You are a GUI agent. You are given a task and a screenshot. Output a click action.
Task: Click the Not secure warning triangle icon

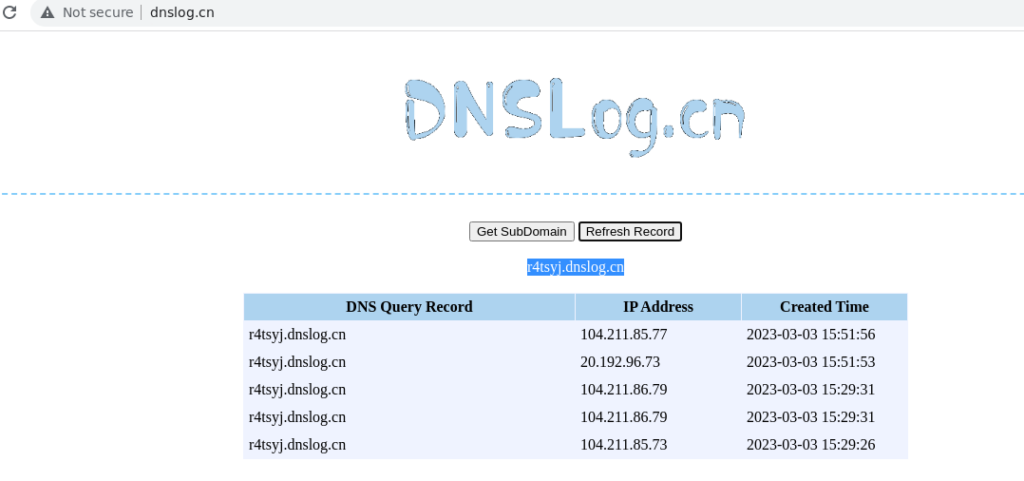pyautogui.click(x=47, y=13)
